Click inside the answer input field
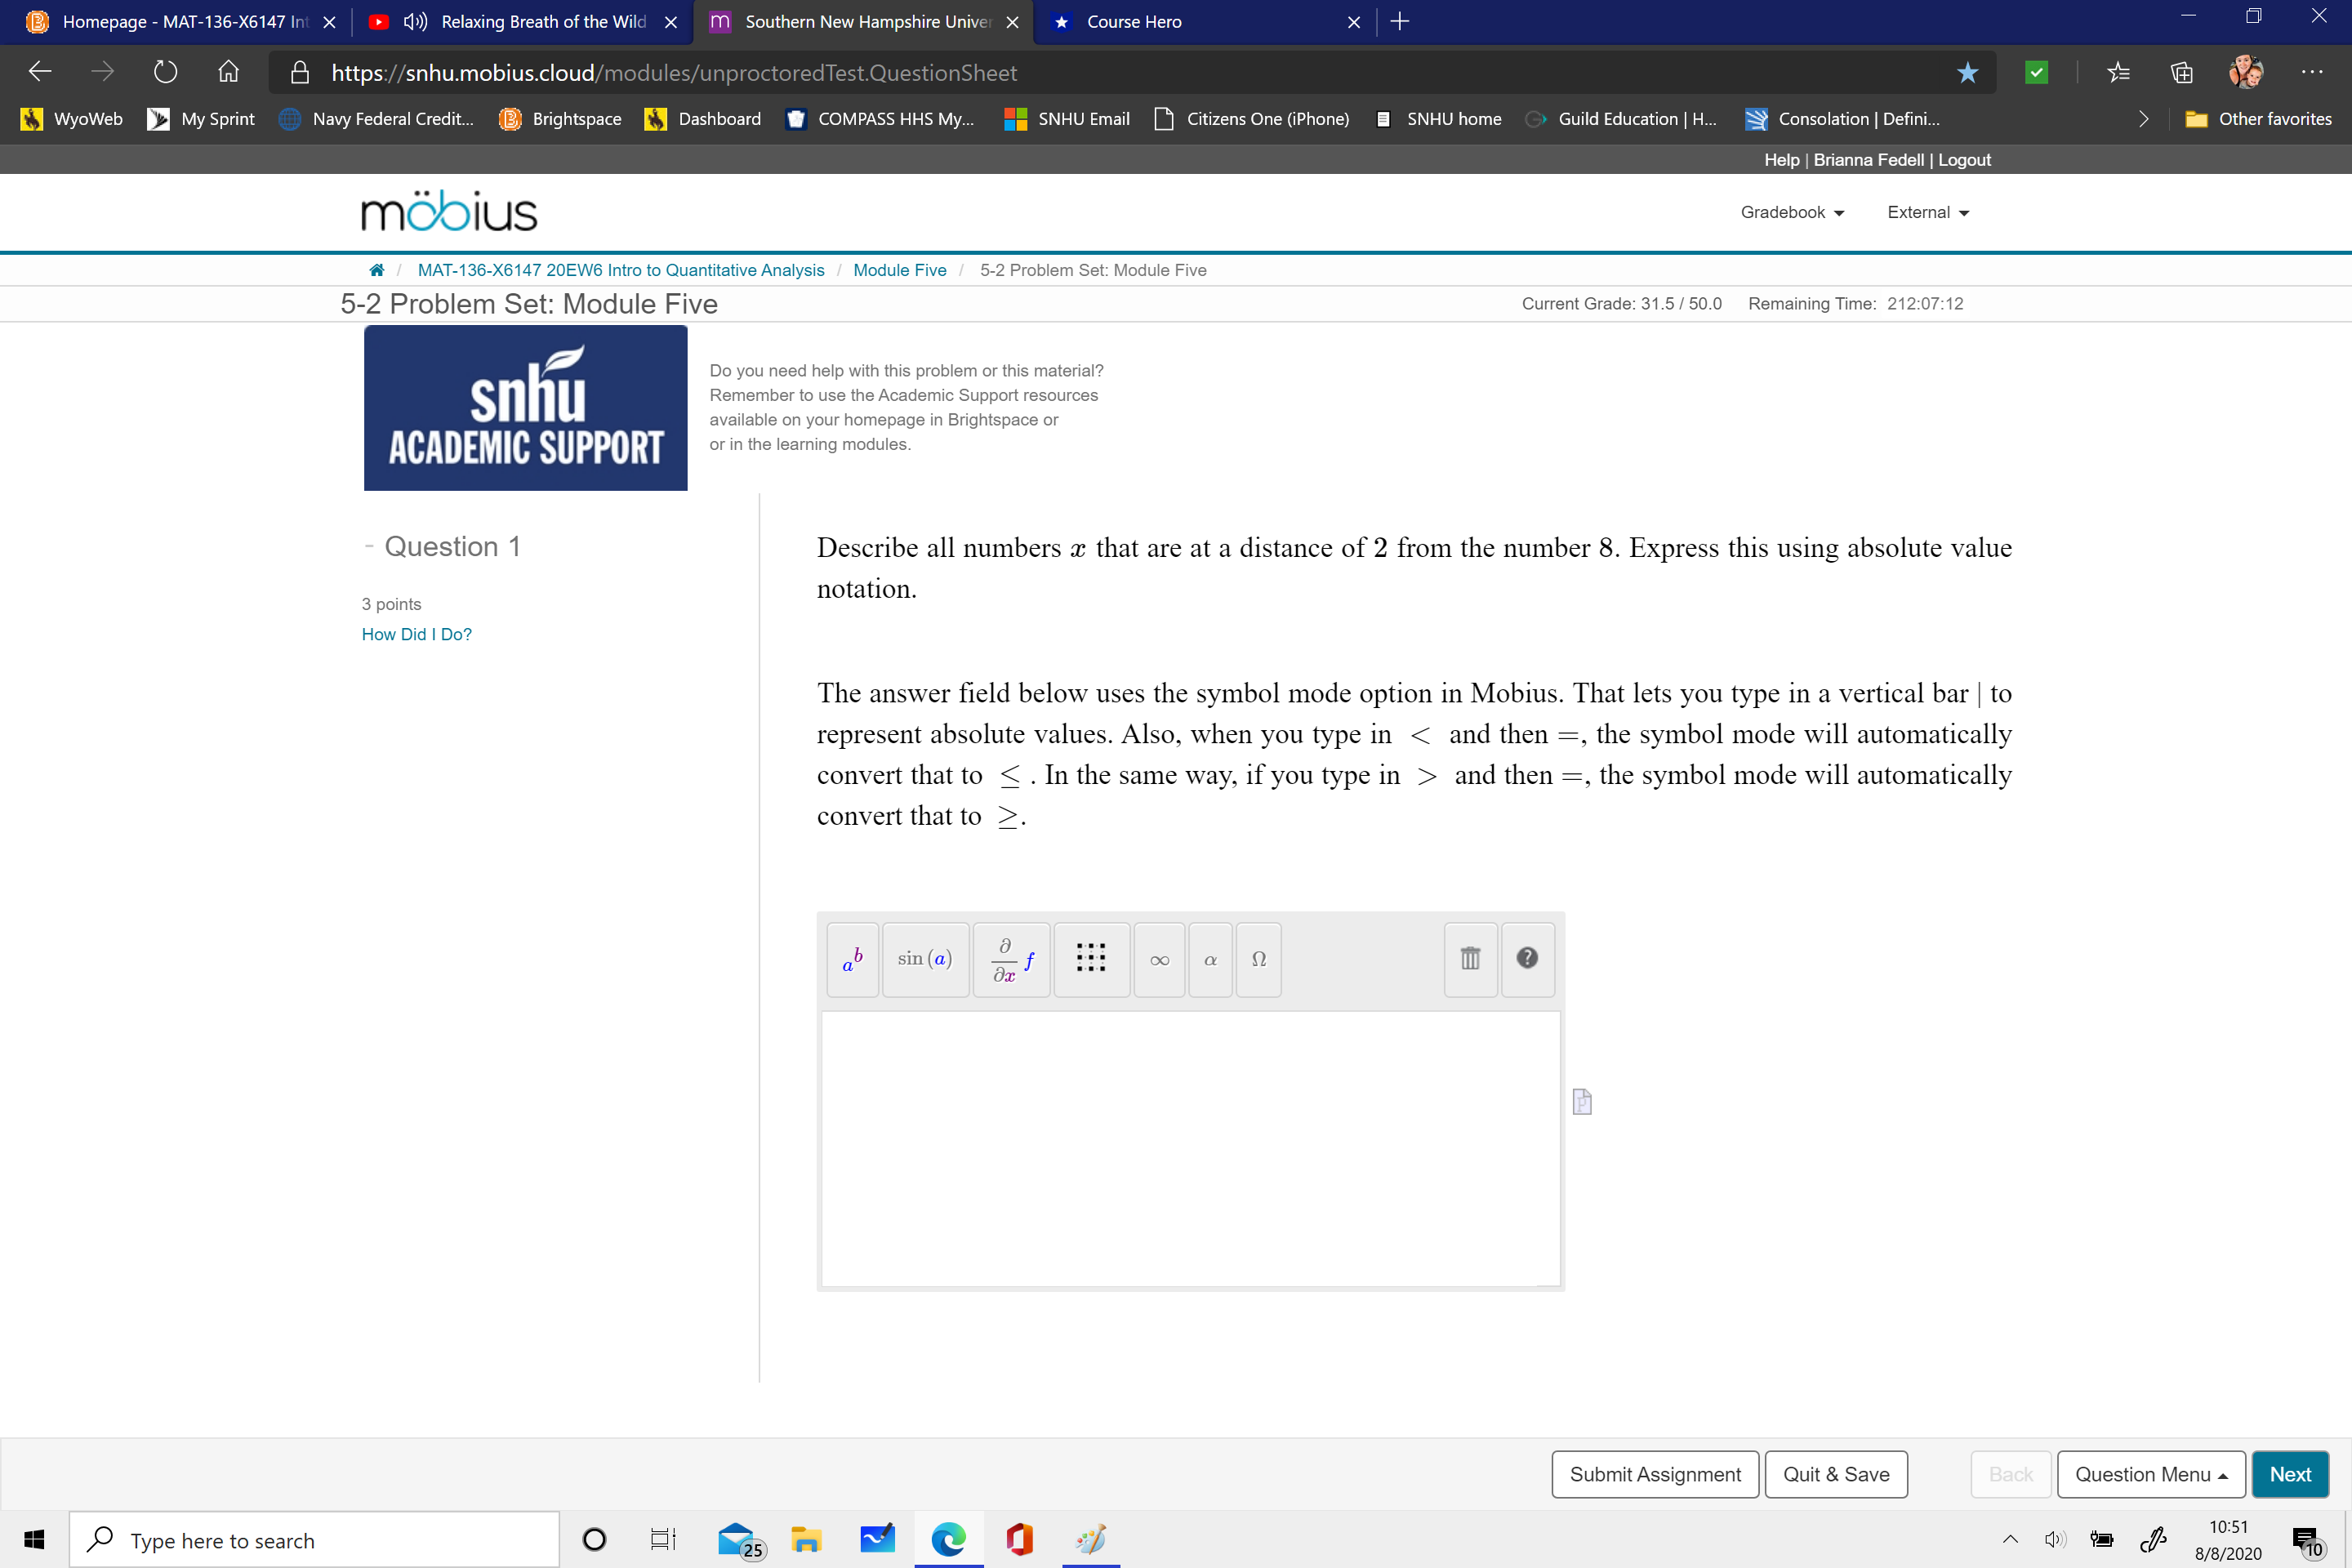 [x=1190, y=1150]
